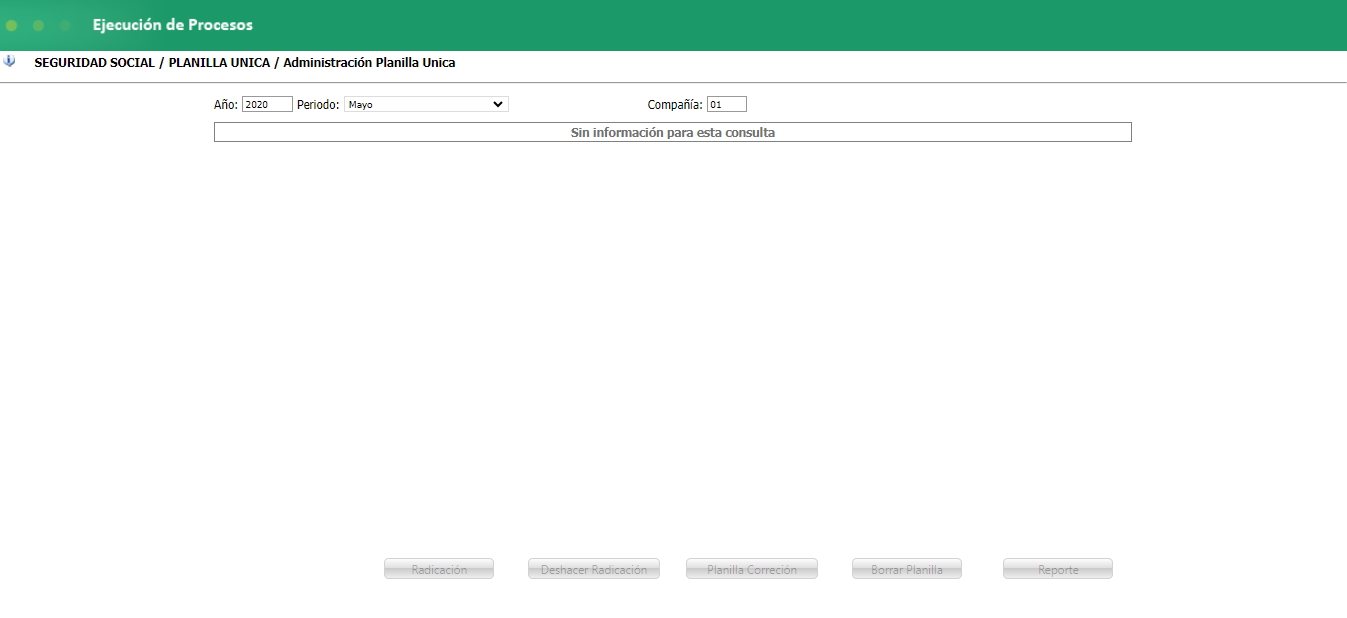The image size is (1347, 618).
Task: Click the Borrar Planilla button
Action: 907,569
